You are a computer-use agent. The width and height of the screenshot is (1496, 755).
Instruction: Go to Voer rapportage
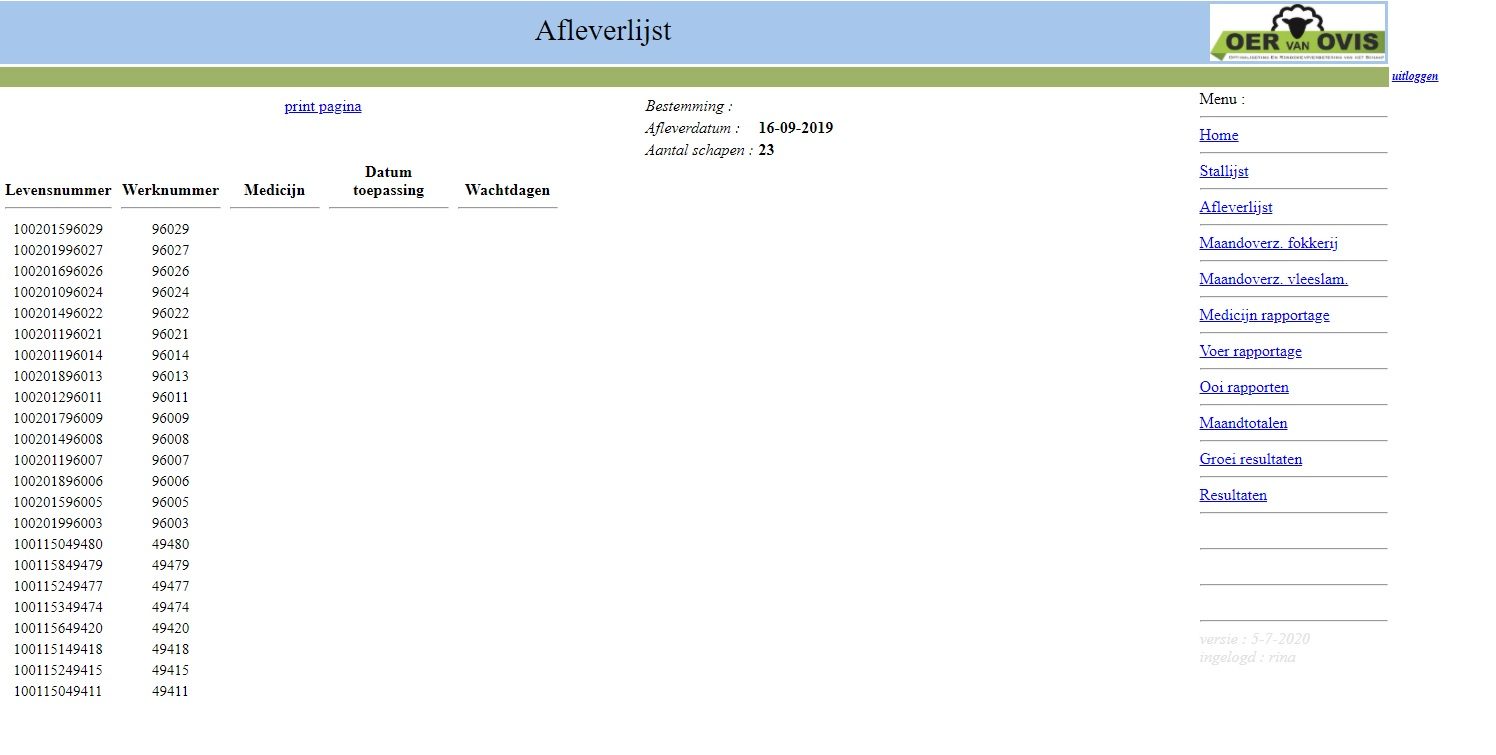1250,351
